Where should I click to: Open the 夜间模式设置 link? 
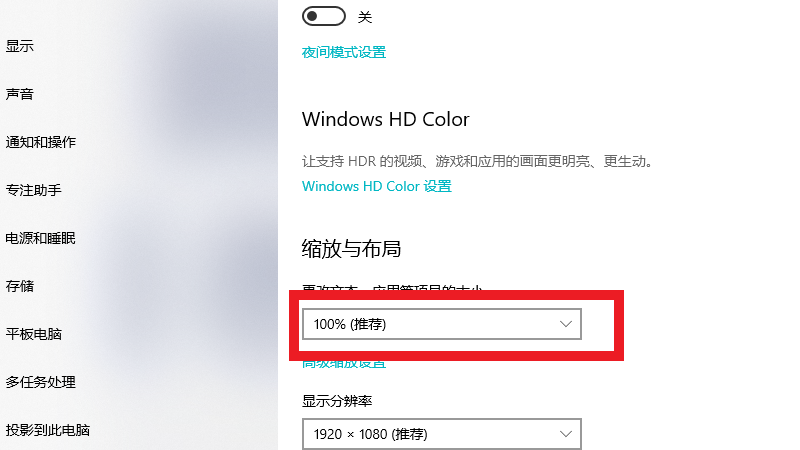pyautogui.click(x=344, y=52)
